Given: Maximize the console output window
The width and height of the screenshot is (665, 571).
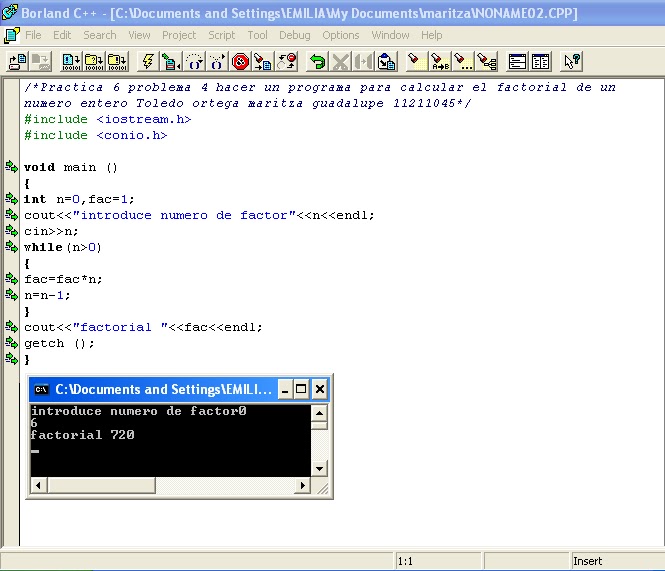Looking at the screenshot, I should pyautogui.click(x=301, y=389).
